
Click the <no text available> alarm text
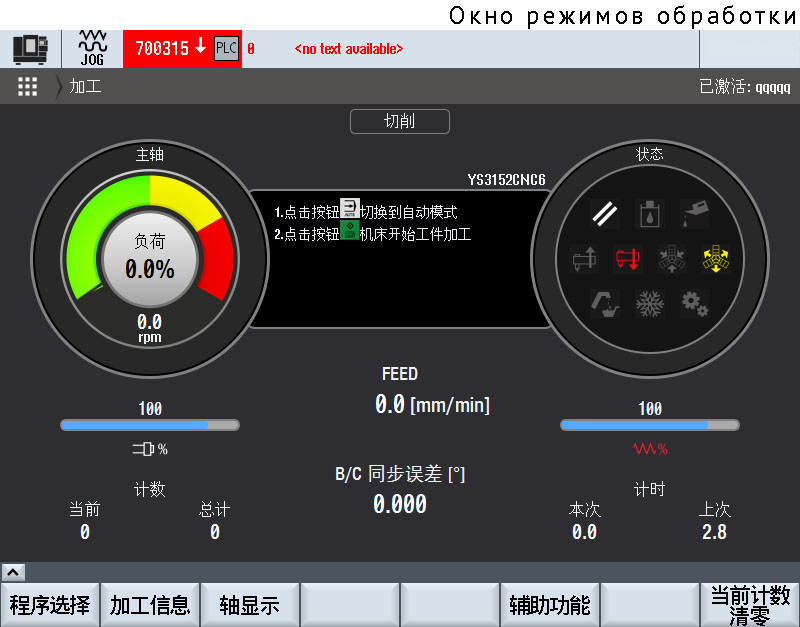(349, 49)
